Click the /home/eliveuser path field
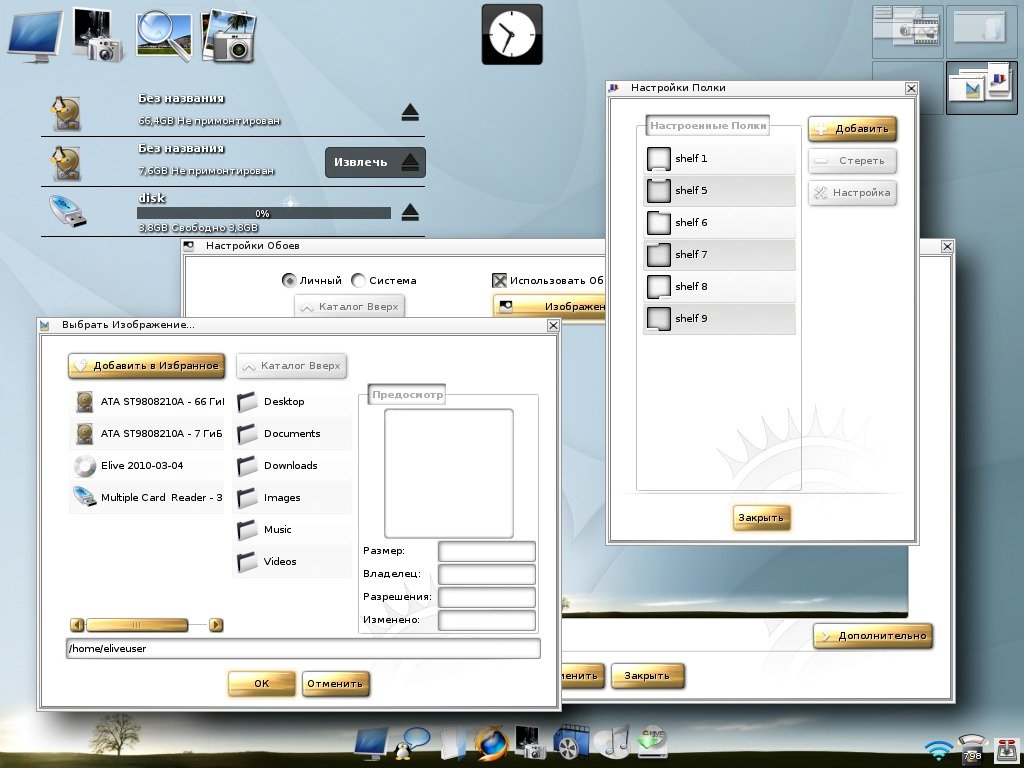 point(303,648)
